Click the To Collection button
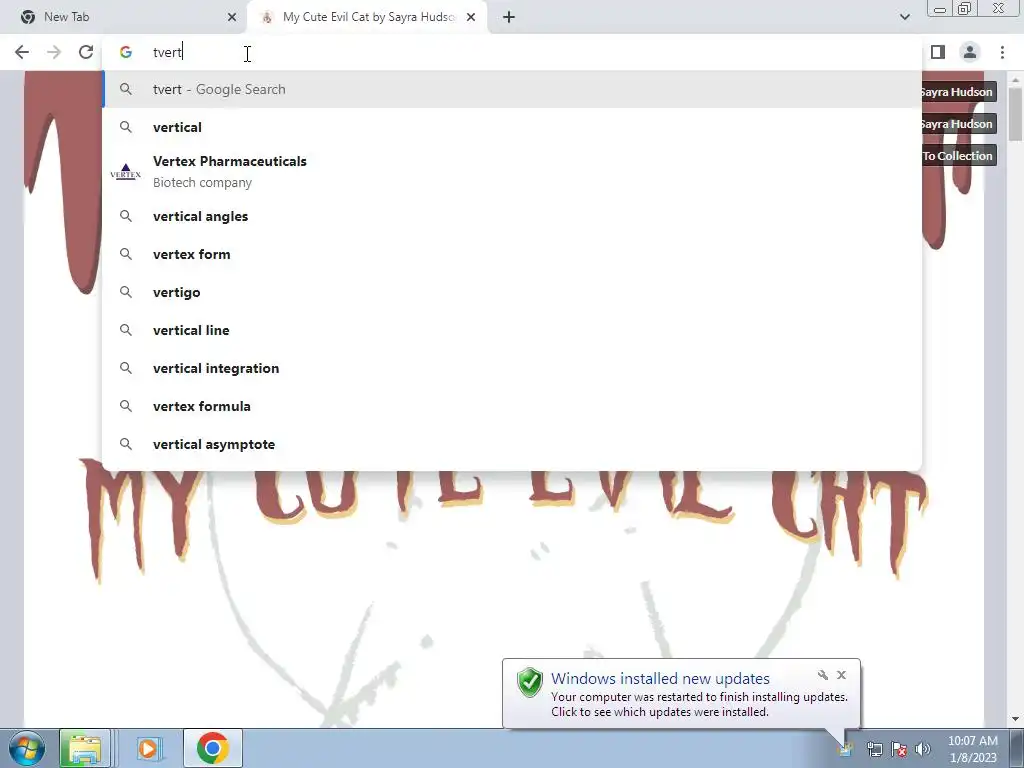This screenshot has width=1024, height=768. 958,156
